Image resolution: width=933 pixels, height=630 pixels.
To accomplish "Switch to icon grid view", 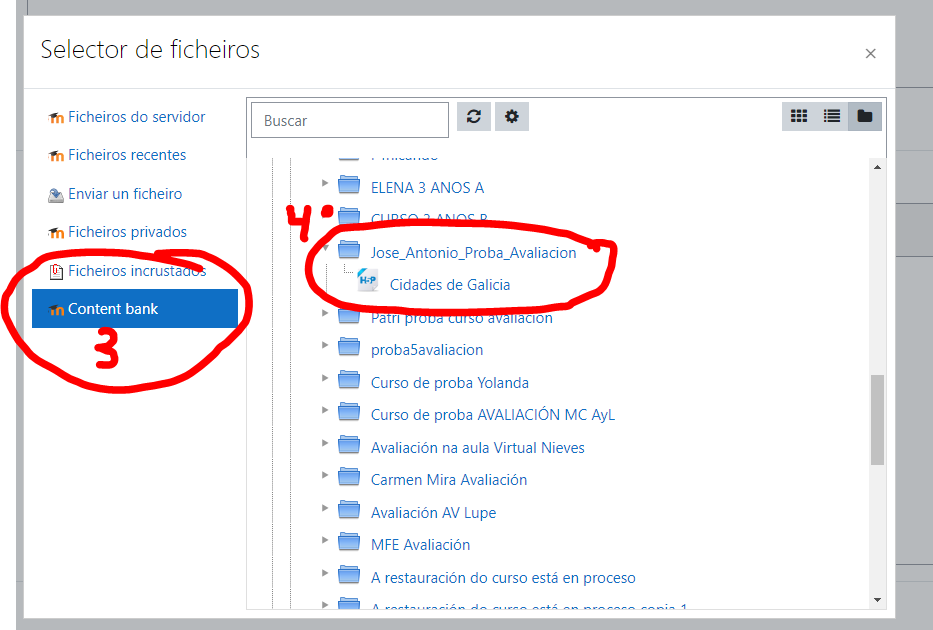I will pos(798,117).
